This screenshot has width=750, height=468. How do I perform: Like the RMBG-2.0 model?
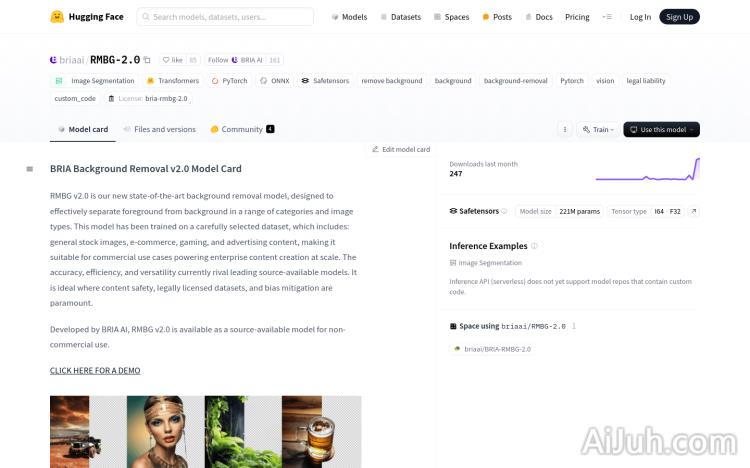click(x=174, y=60)
